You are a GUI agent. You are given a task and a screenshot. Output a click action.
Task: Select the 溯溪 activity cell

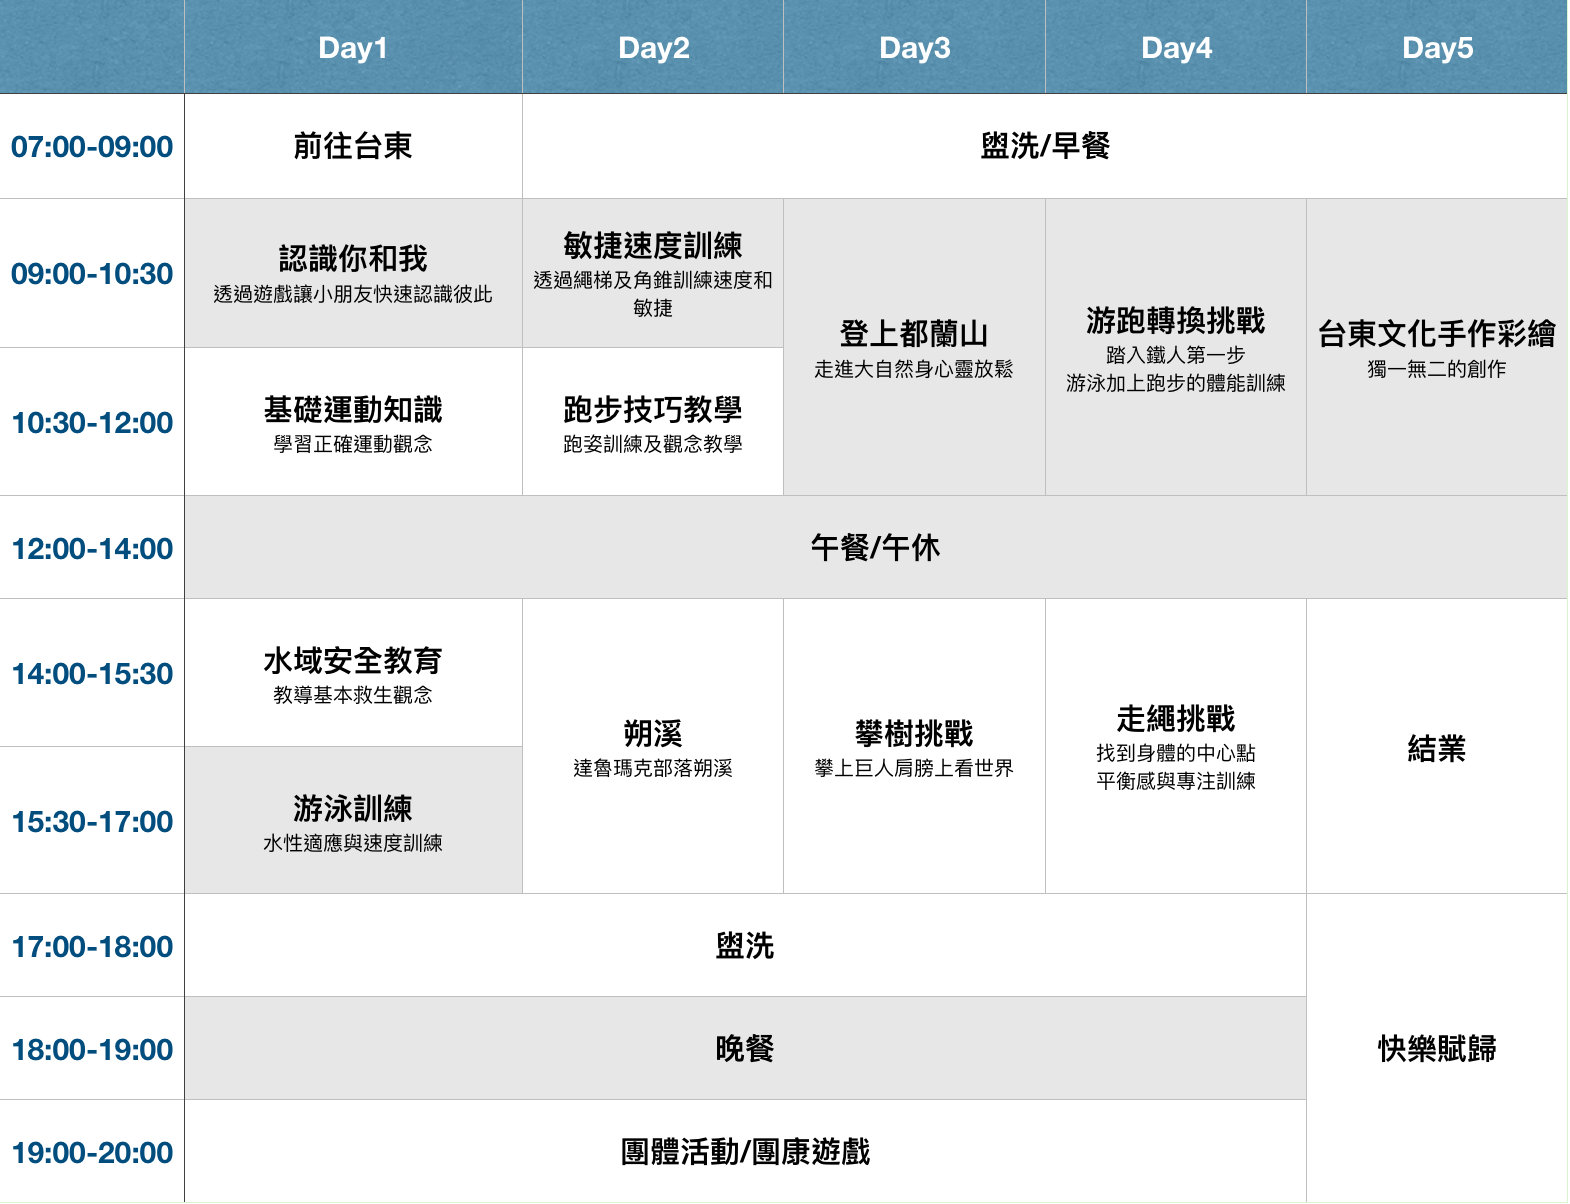(653, 746)
